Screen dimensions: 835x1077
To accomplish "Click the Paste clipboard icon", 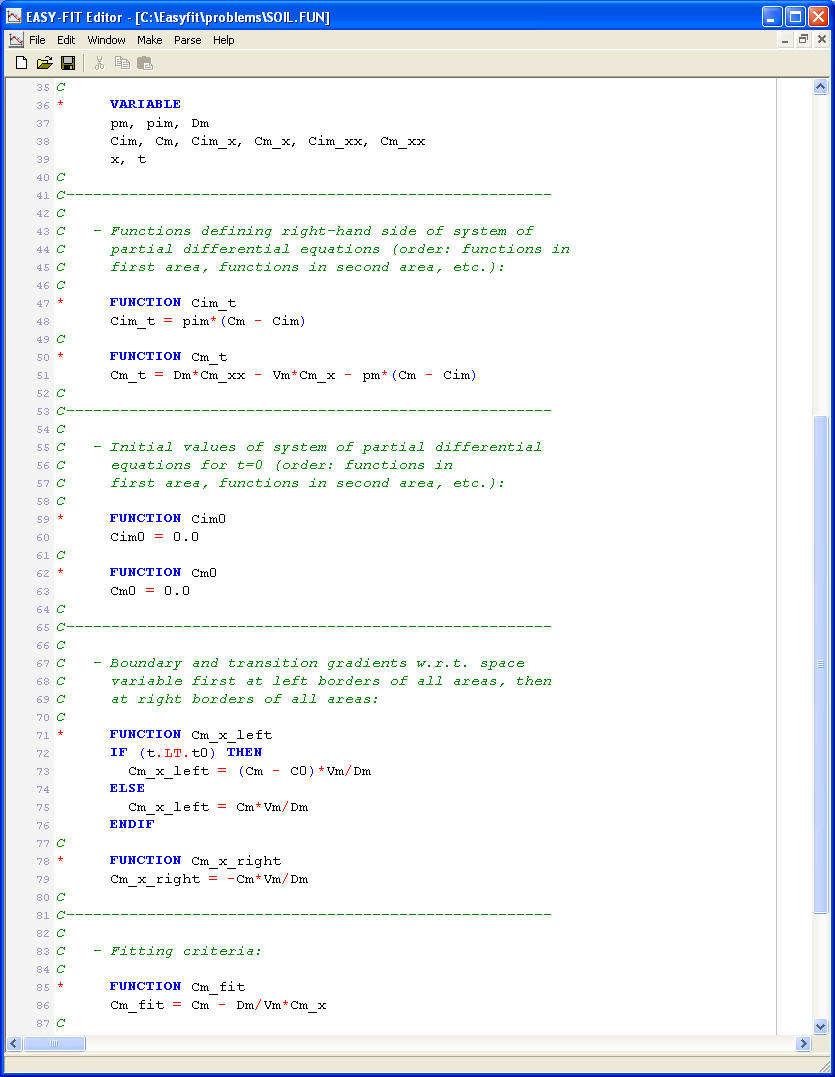I will 145,63.
